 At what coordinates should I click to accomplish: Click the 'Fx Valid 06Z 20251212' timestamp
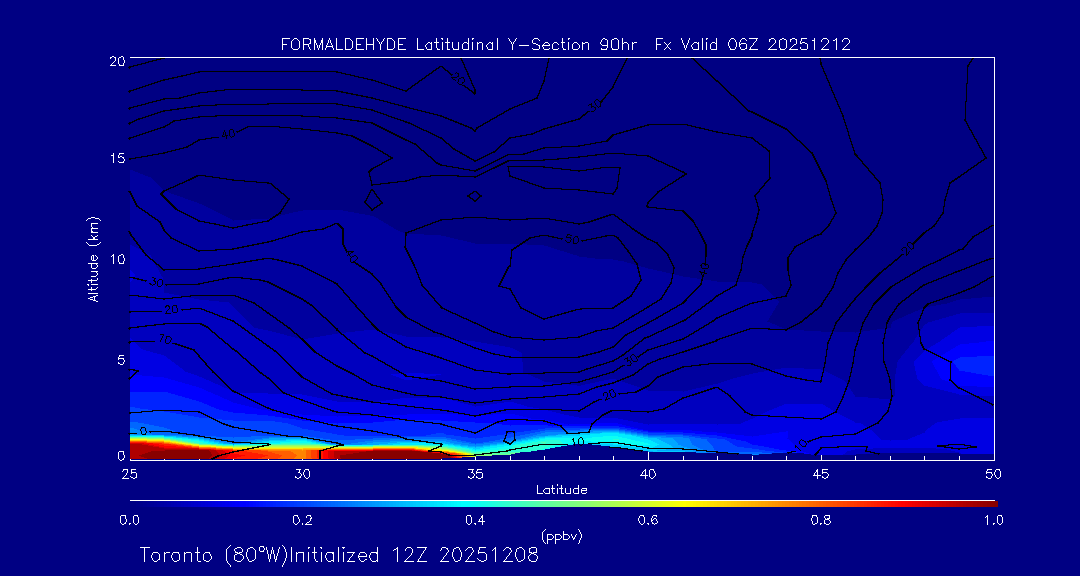[x=752, y=44]
